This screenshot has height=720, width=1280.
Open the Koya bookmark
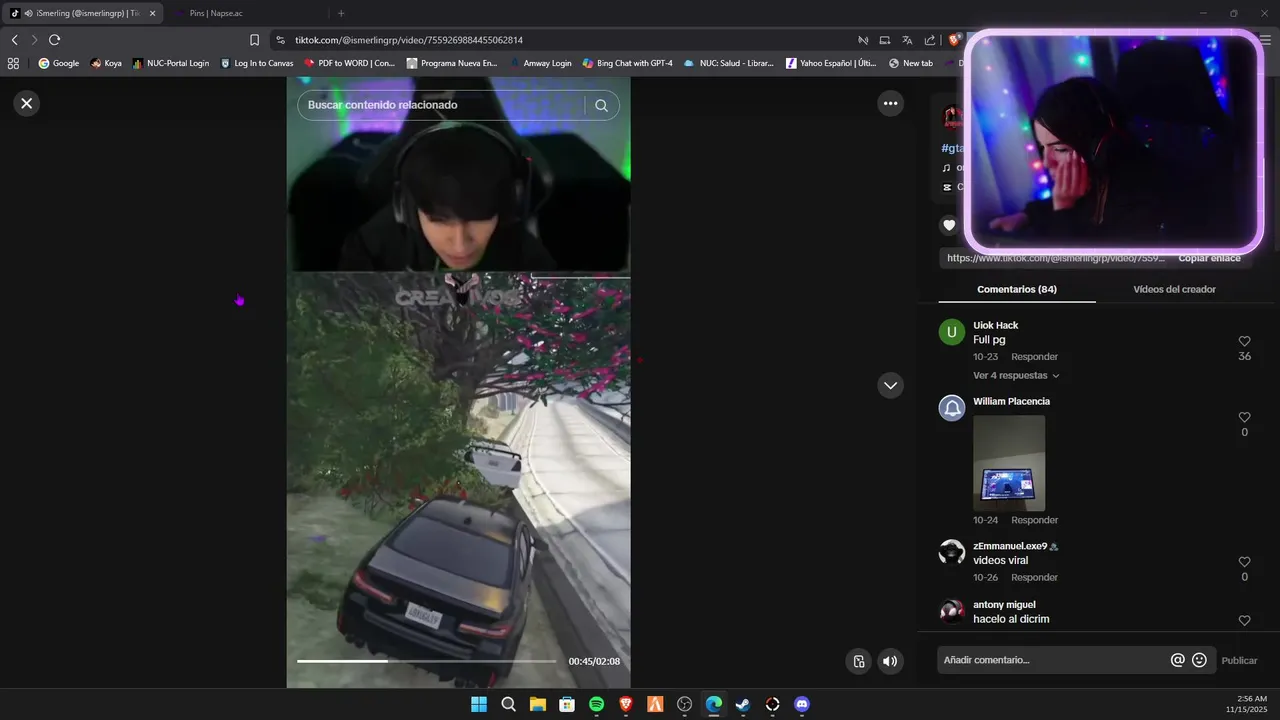[106, 63]
